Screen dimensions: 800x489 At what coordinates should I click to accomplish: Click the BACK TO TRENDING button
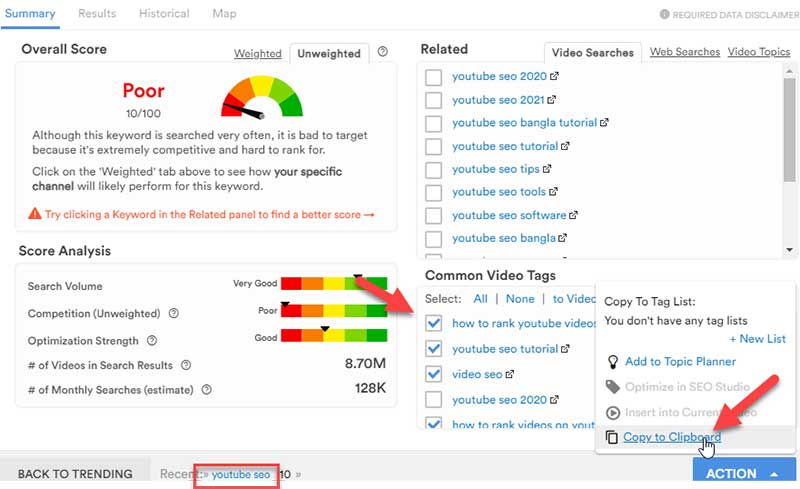tap(75, 474)
